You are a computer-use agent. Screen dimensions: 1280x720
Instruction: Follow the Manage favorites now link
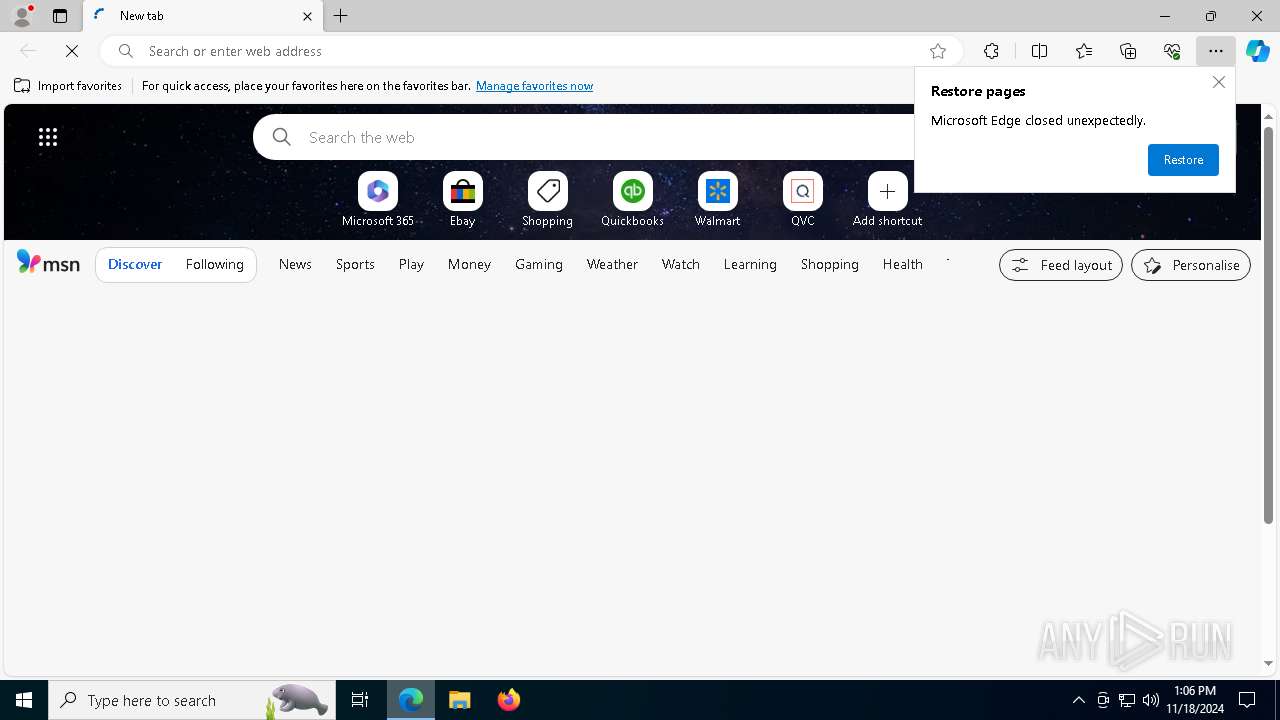click(534, 86)
